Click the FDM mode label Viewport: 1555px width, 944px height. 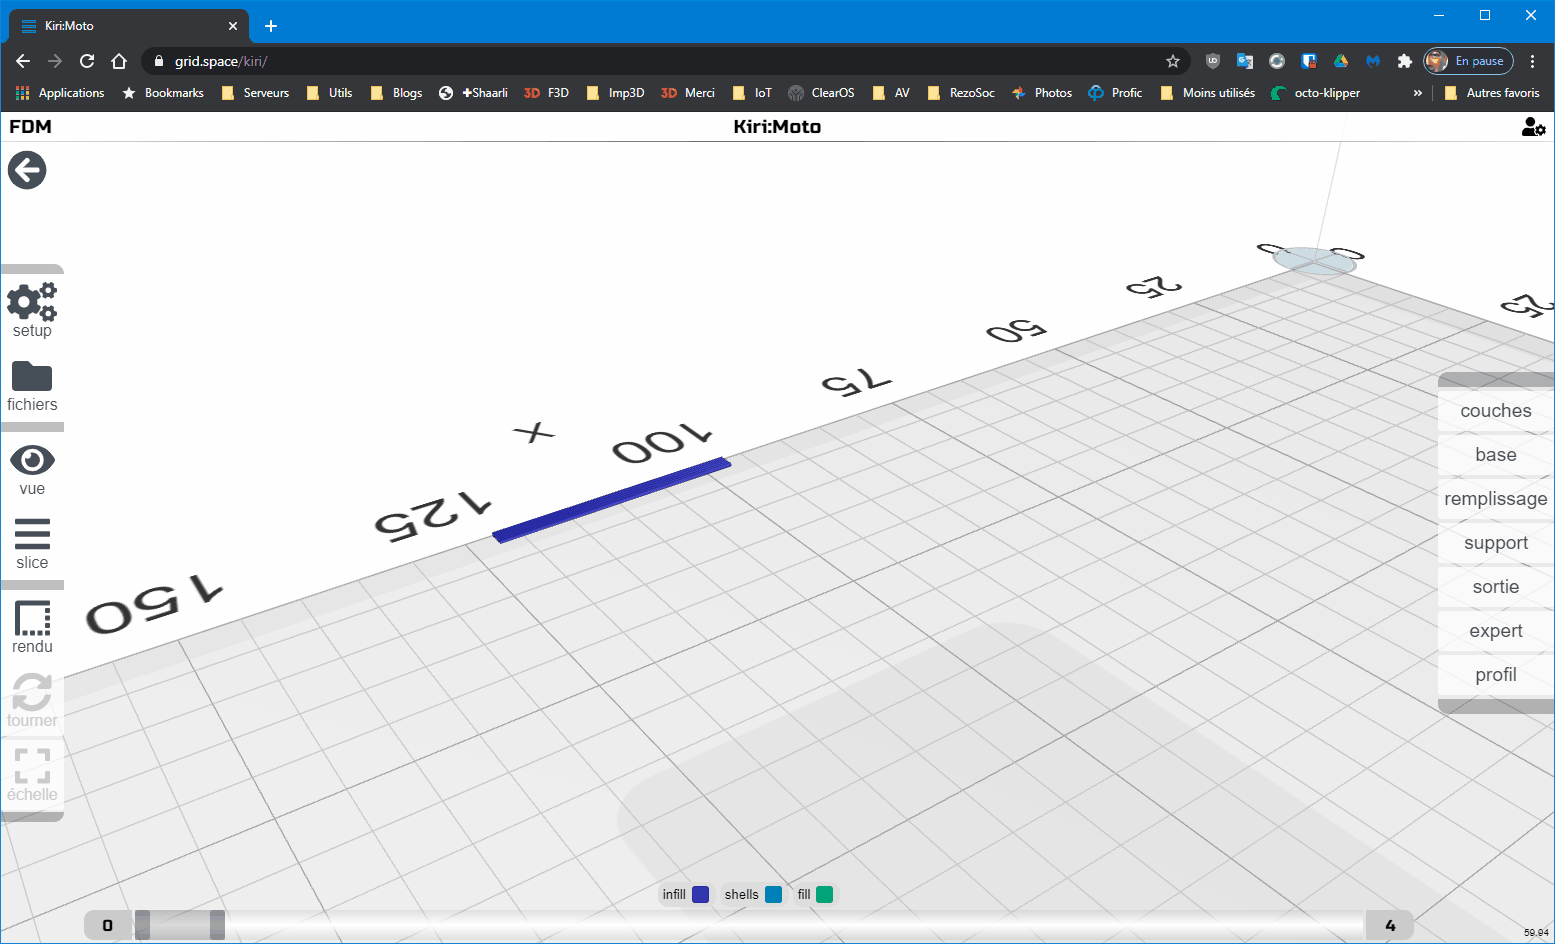point(30,127)
